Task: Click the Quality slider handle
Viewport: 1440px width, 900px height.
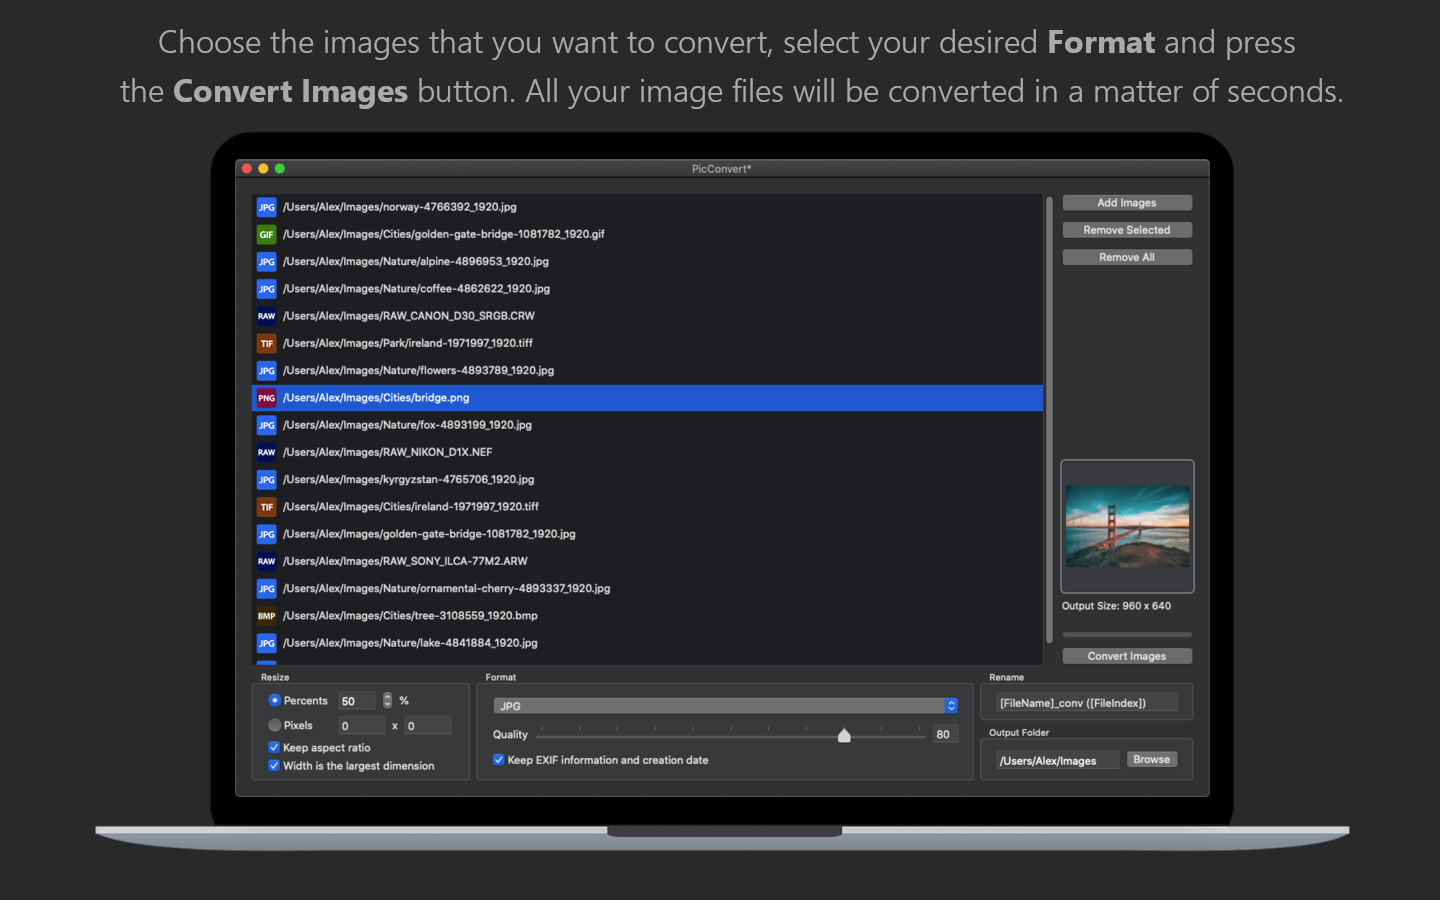Action: tap(844, 736)
